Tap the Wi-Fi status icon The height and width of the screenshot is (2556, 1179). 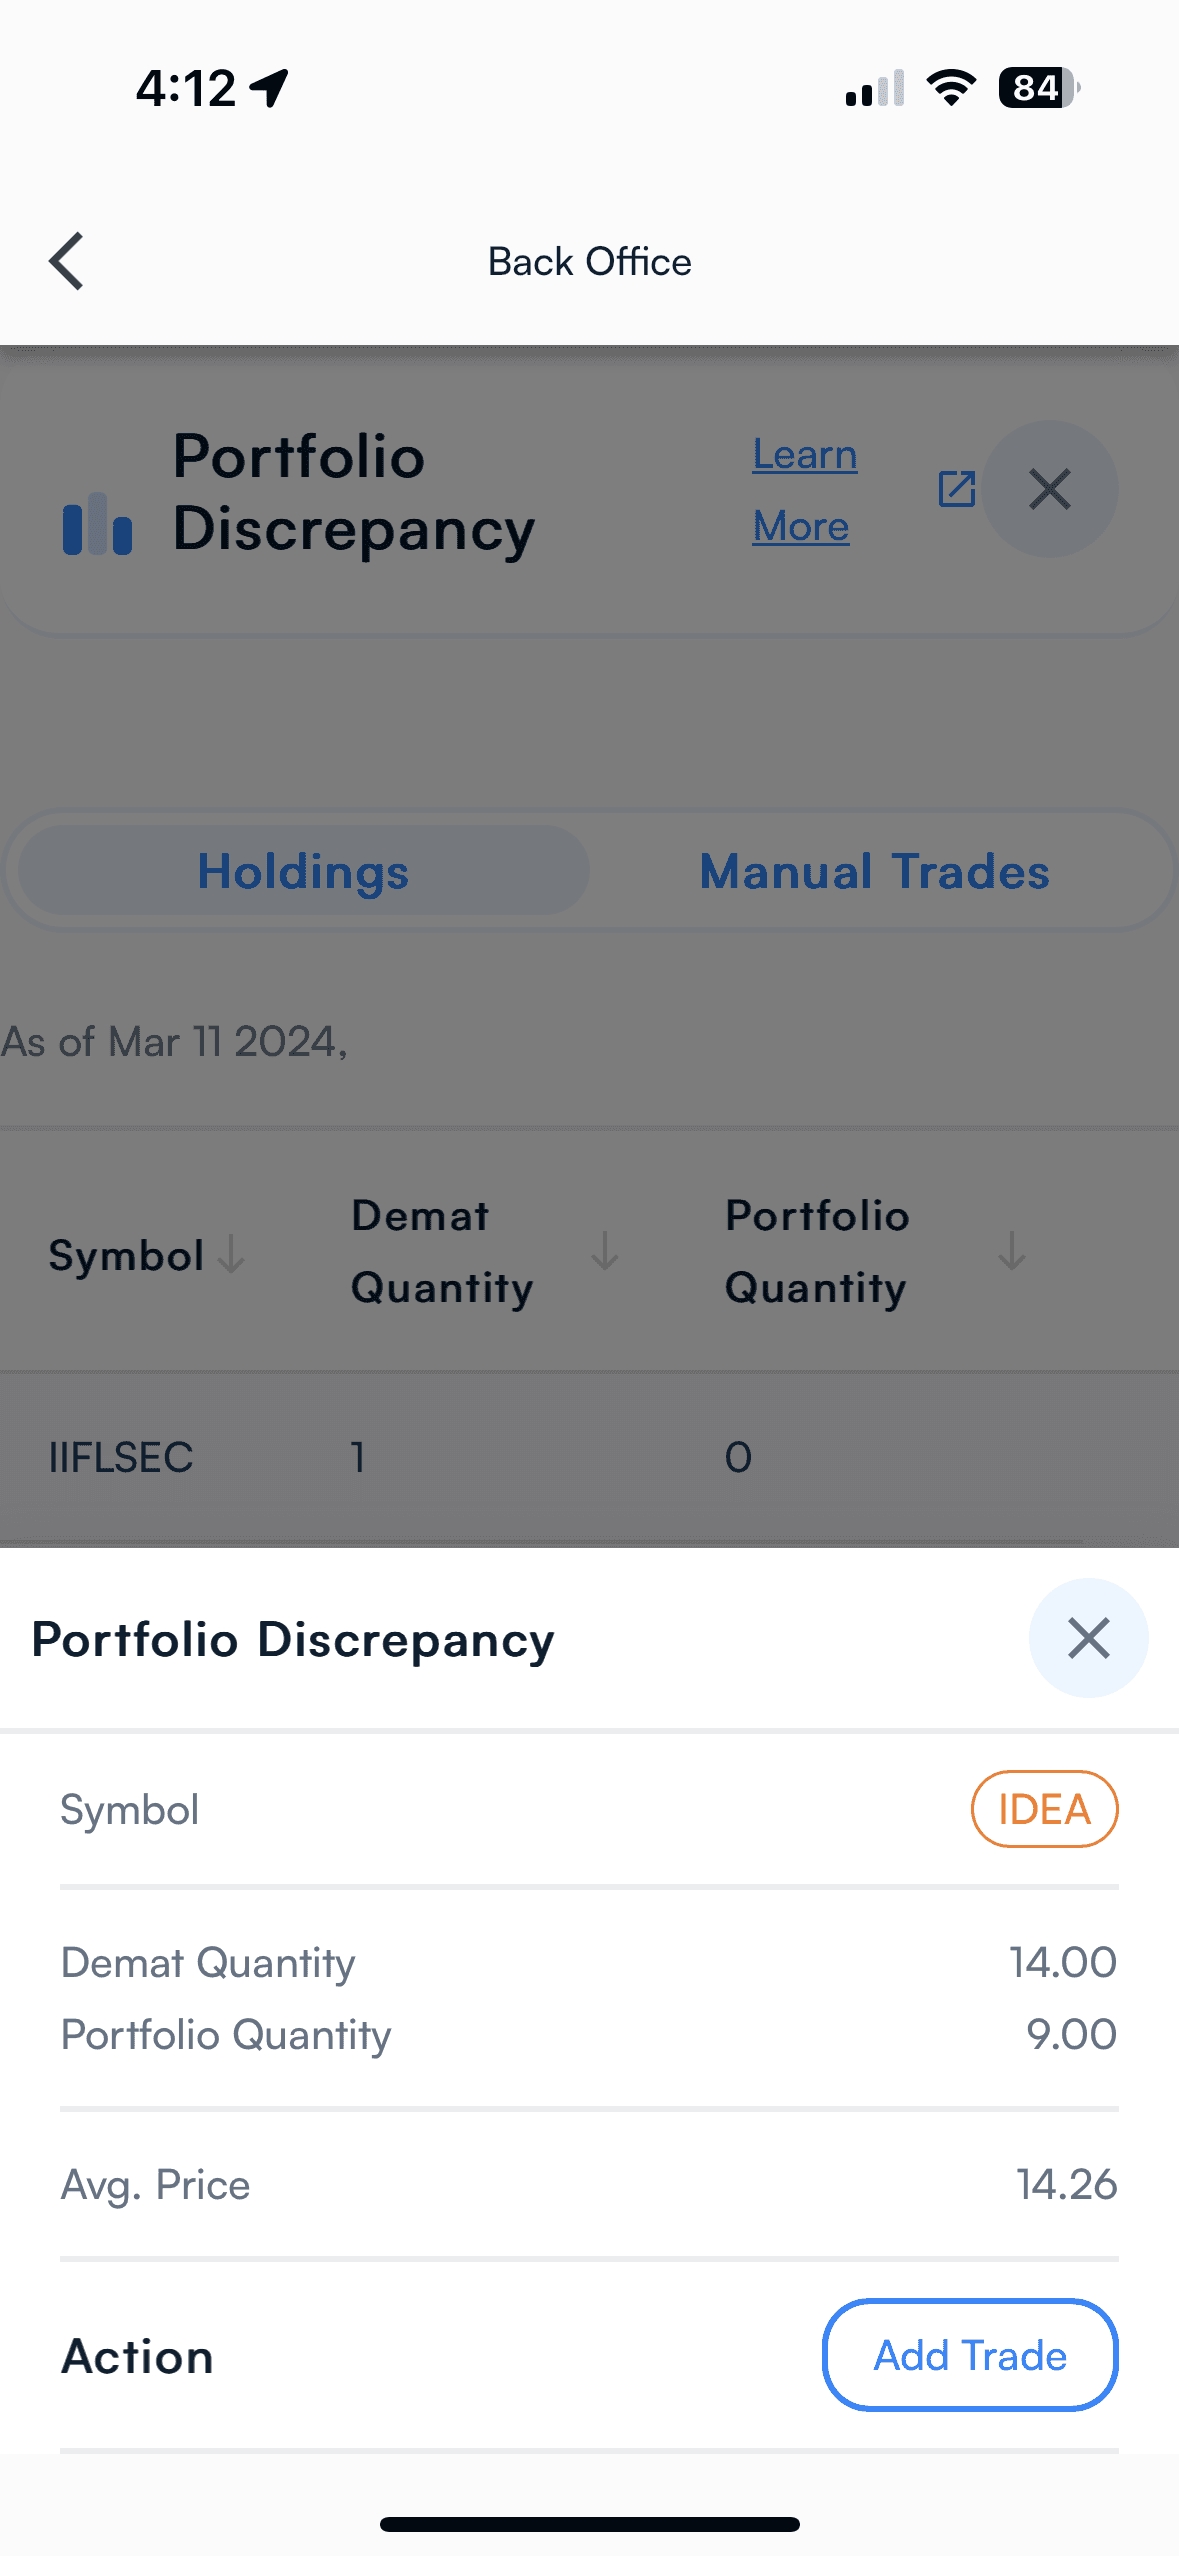click(x=951, y=88)
